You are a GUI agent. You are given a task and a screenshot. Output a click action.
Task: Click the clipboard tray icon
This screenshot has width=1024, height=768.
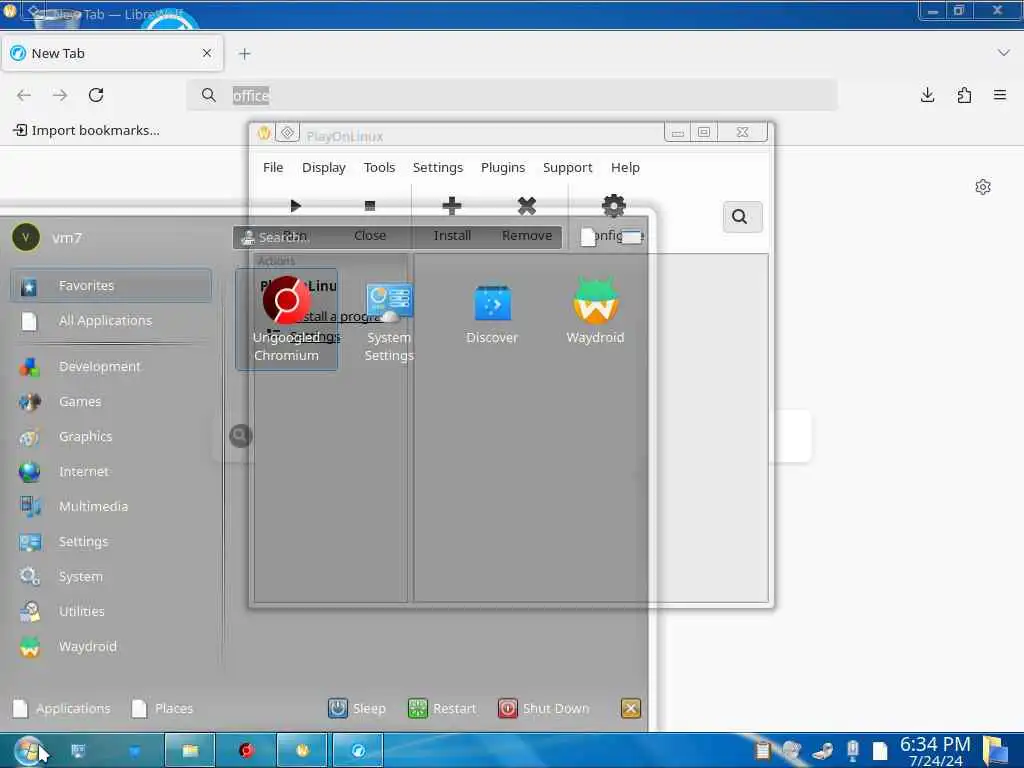coord(762,751)
